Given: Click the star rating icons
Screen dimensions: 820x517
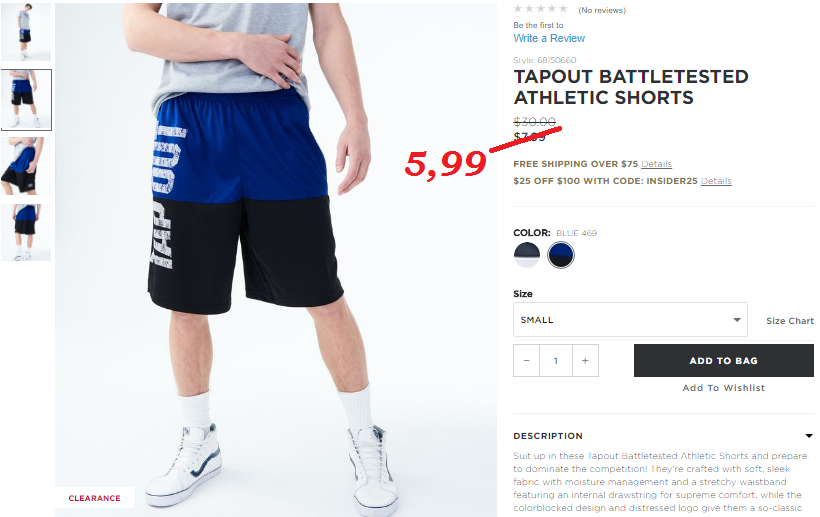Looking at the screenshot, I should [x=541, y=9].
